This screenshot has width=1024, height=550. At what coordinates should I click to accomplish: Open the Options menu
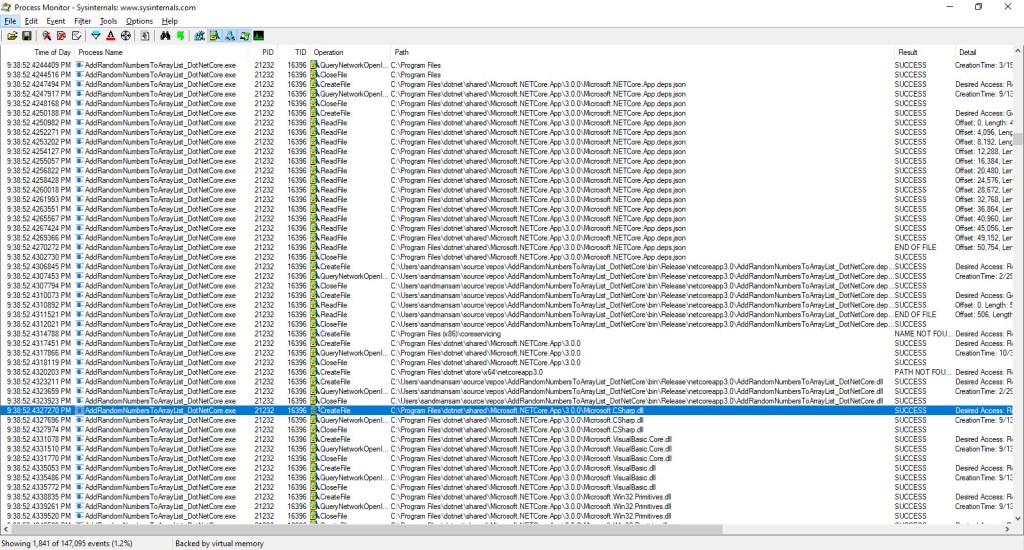pyautogui.click(x=139, y=20)
